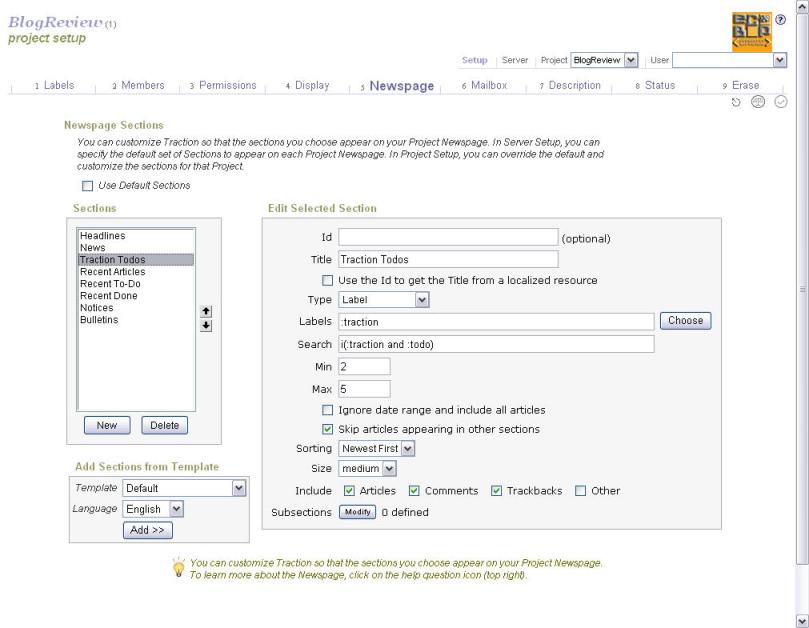Click the checkmark apply icon
Screen dimensions: 809x628
(781, 103)
